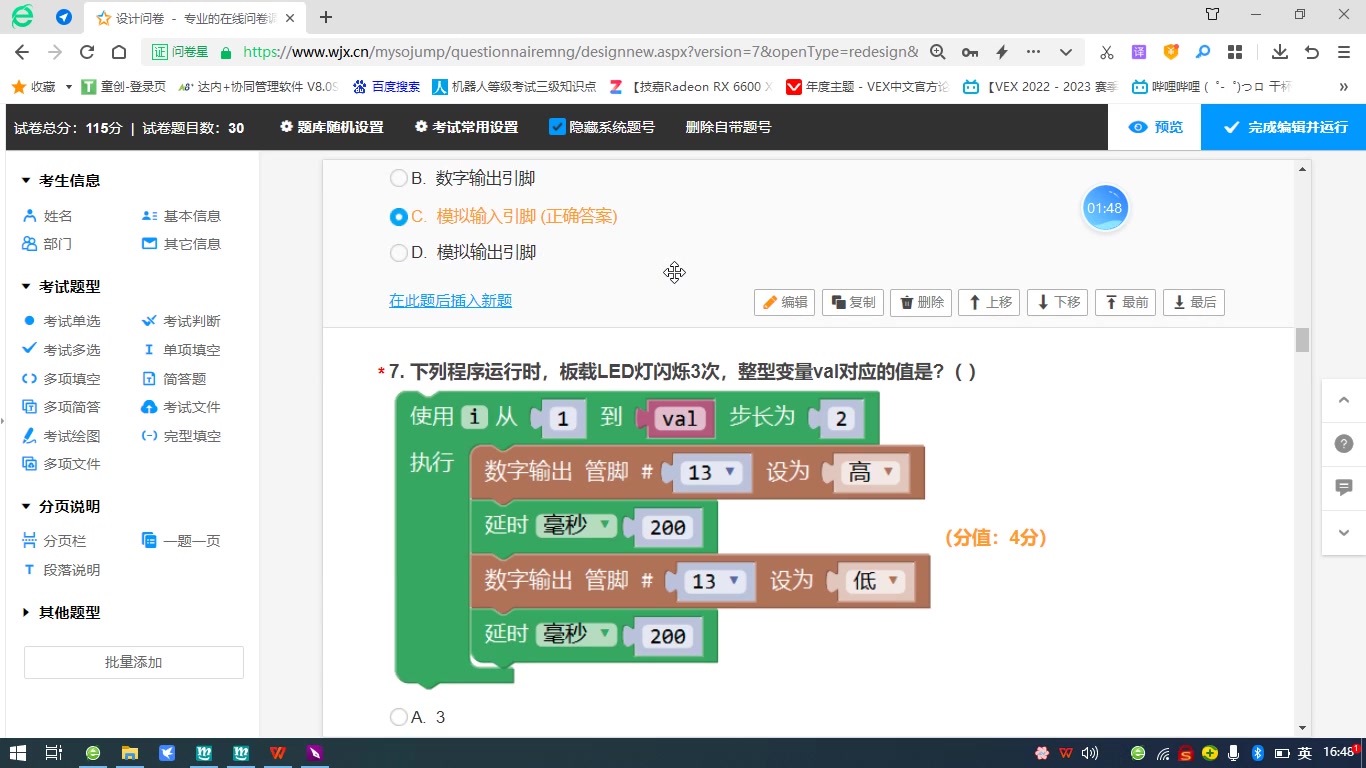Click the 复制 copy question button
Screen dimensions: 1366x768
coord(853,302)
